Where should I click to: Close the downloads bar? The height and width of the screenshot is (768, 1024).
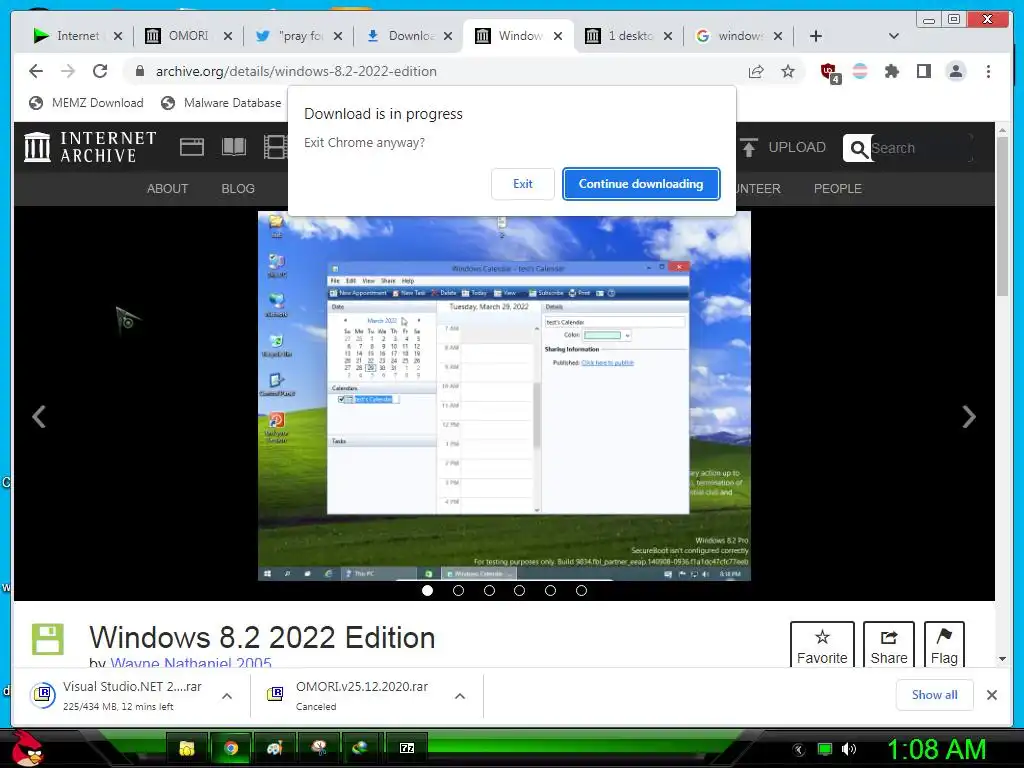click(x=991, y=695)
